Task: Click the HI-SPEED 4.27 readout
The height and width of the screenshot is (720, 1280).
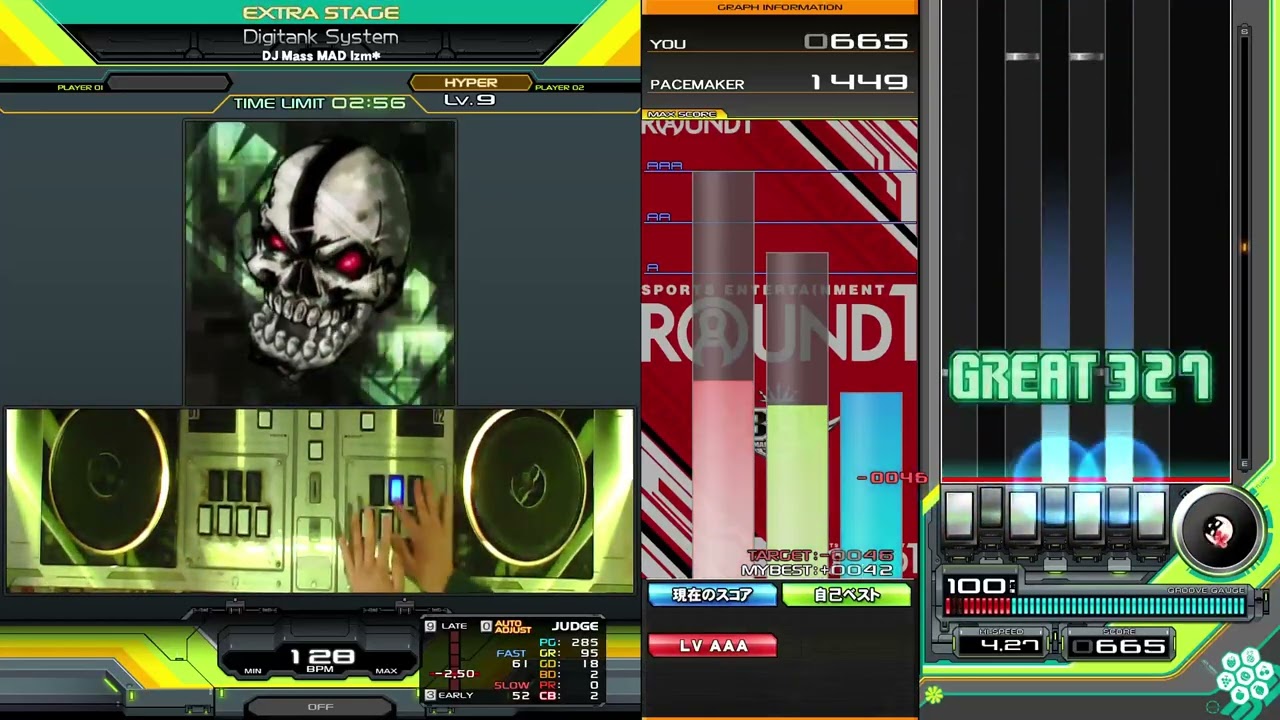Action: (x=1001, y=645)
